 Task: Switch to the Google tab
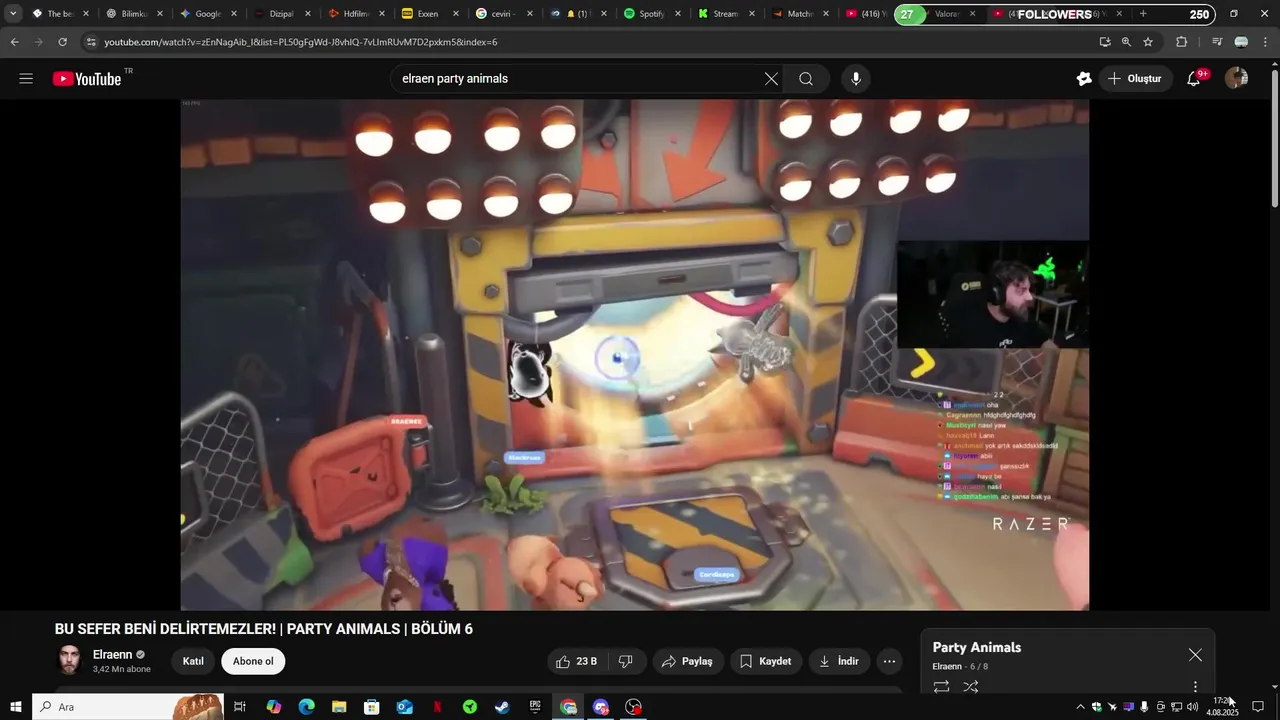point(207,14)
